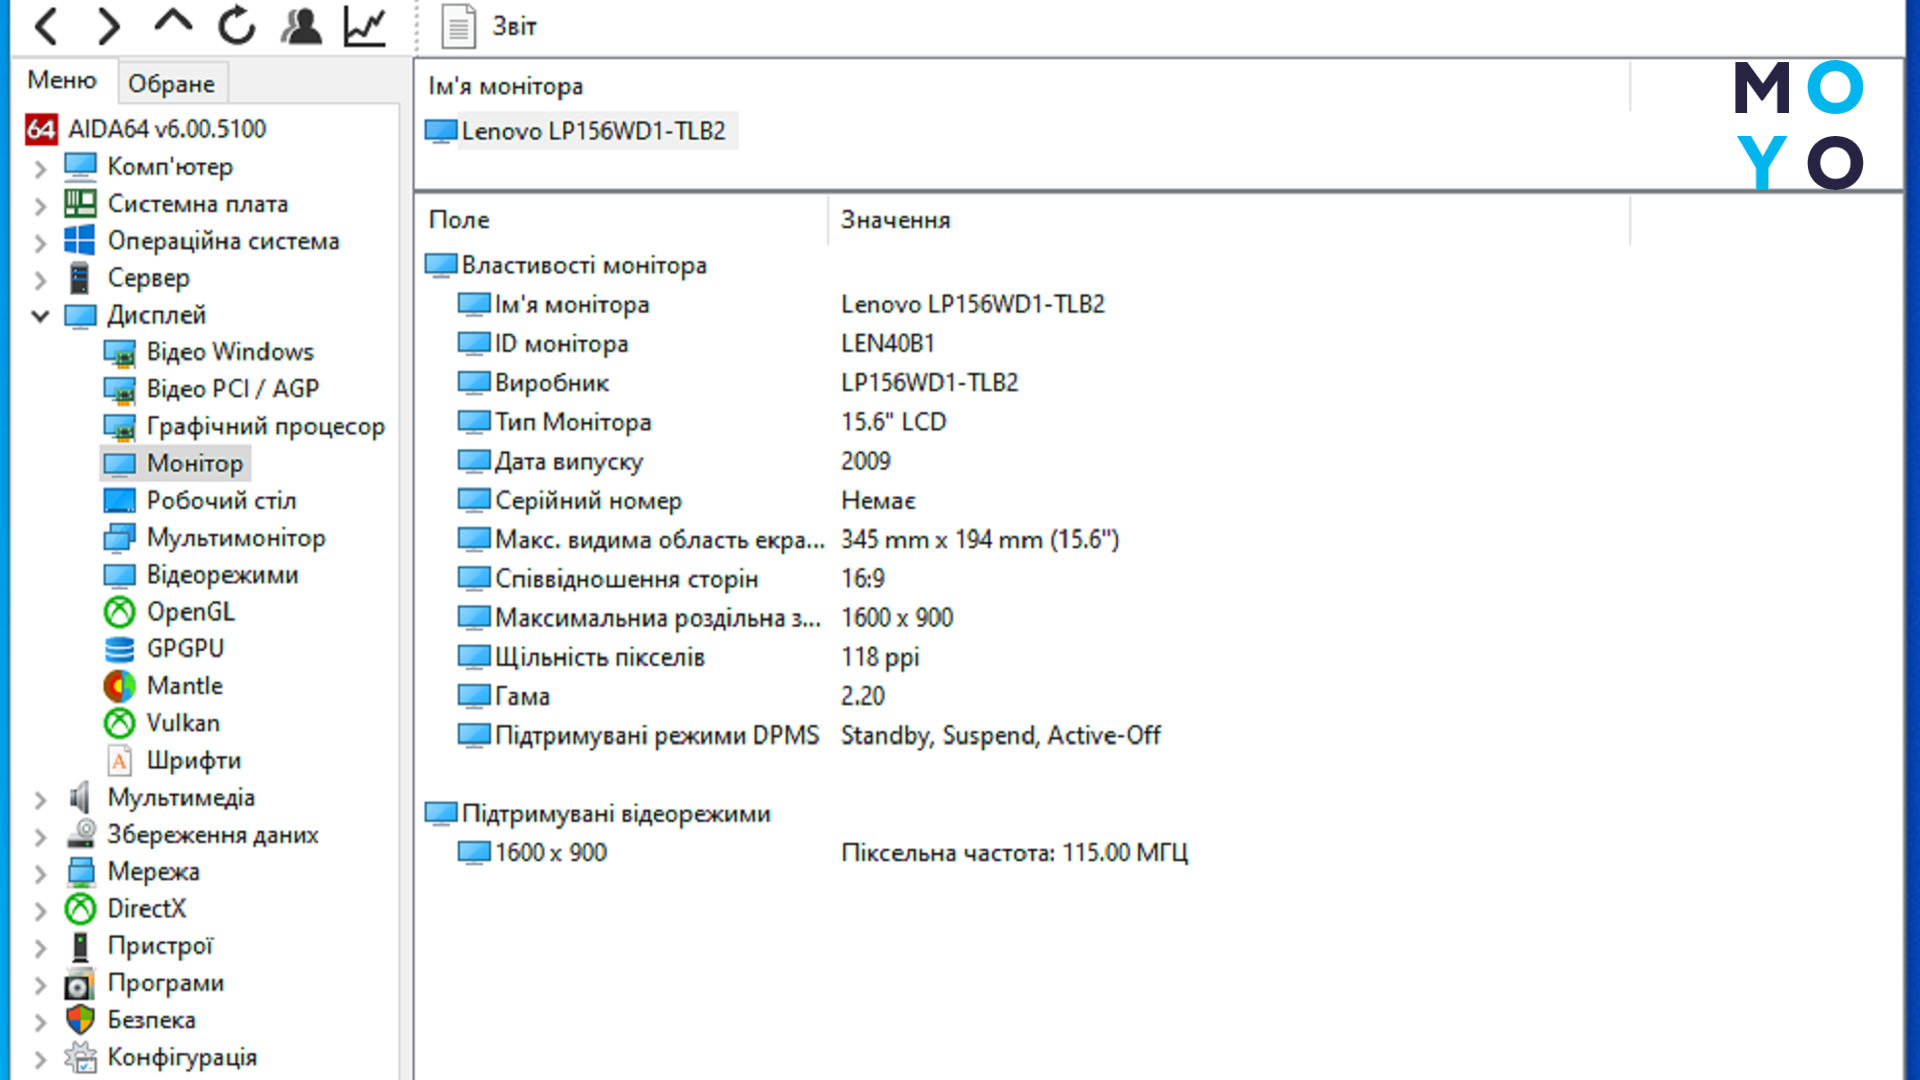
Task: Click the Ім'я монітора column header
Action: tap(1022, 87)
